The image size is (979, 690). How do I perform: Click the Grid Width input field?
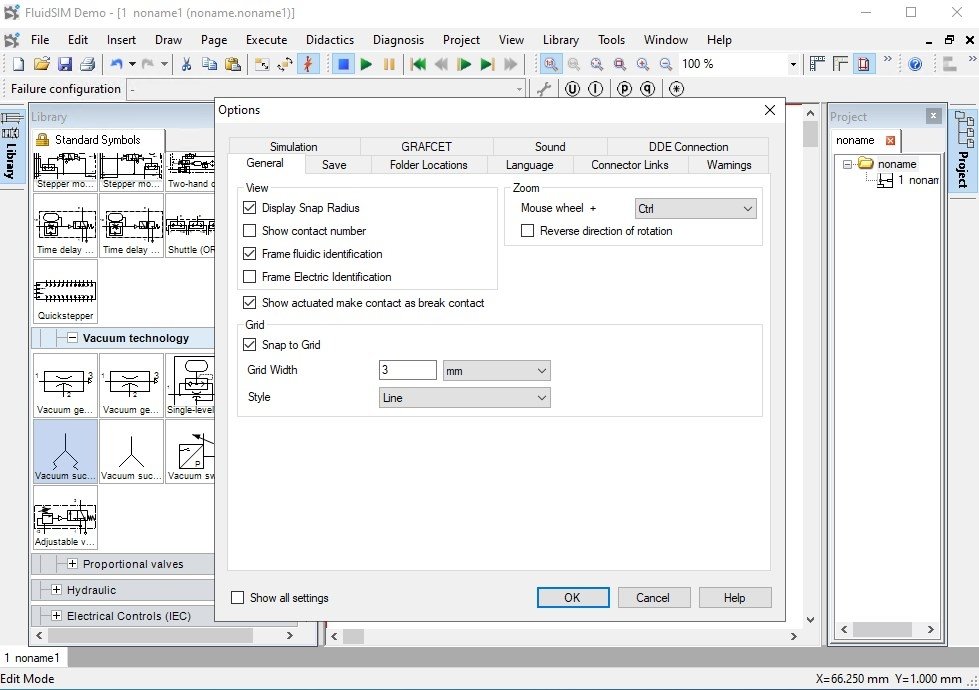tap(408, 370)
